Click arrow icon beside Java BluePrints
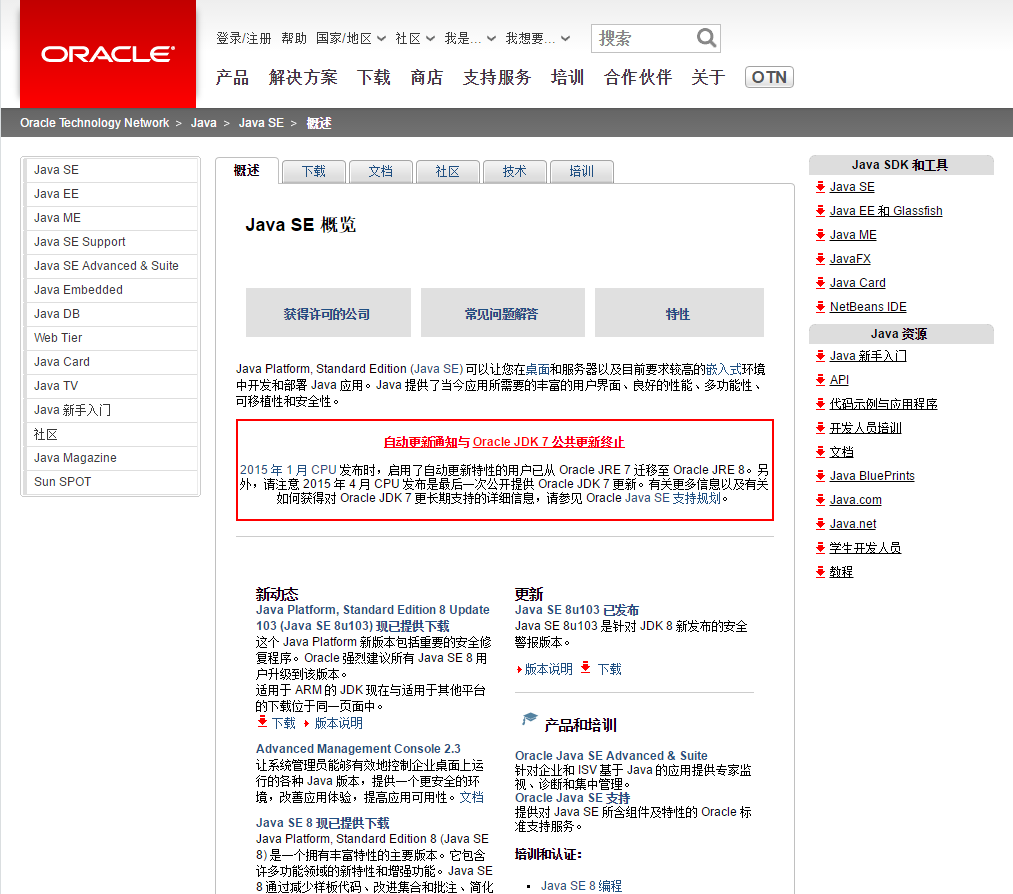Viewport: 1013px width, 894px height. point(820,475)
